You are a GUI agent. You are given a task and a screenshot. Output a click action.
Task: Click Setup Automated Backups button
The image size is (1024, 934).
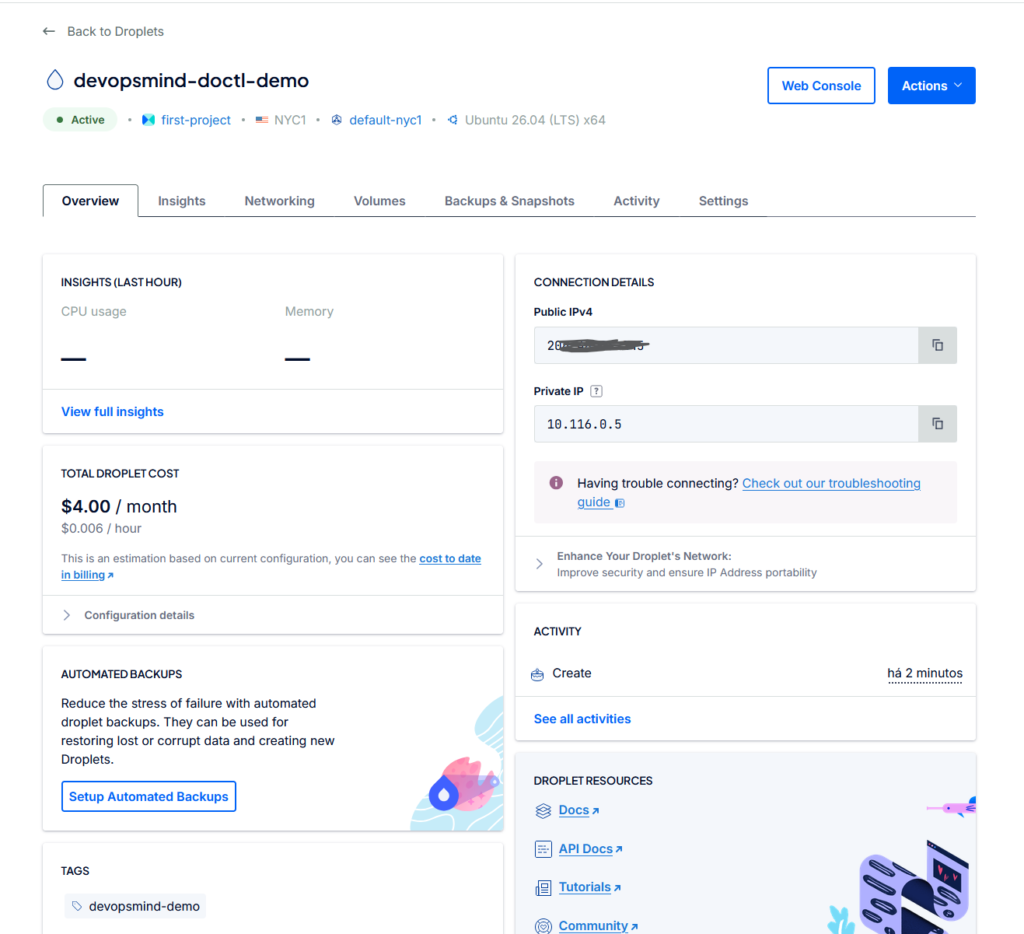tap(149, 796)
